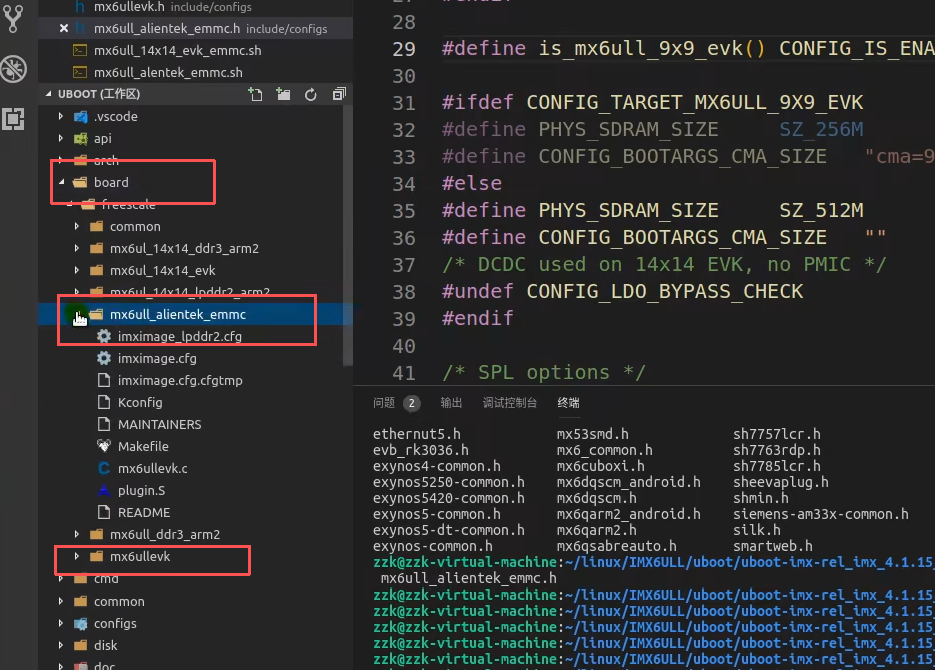Close the mx6ull_alientek_emmc.h open editor
The image size is (935, 670).
tap(64, 28)
